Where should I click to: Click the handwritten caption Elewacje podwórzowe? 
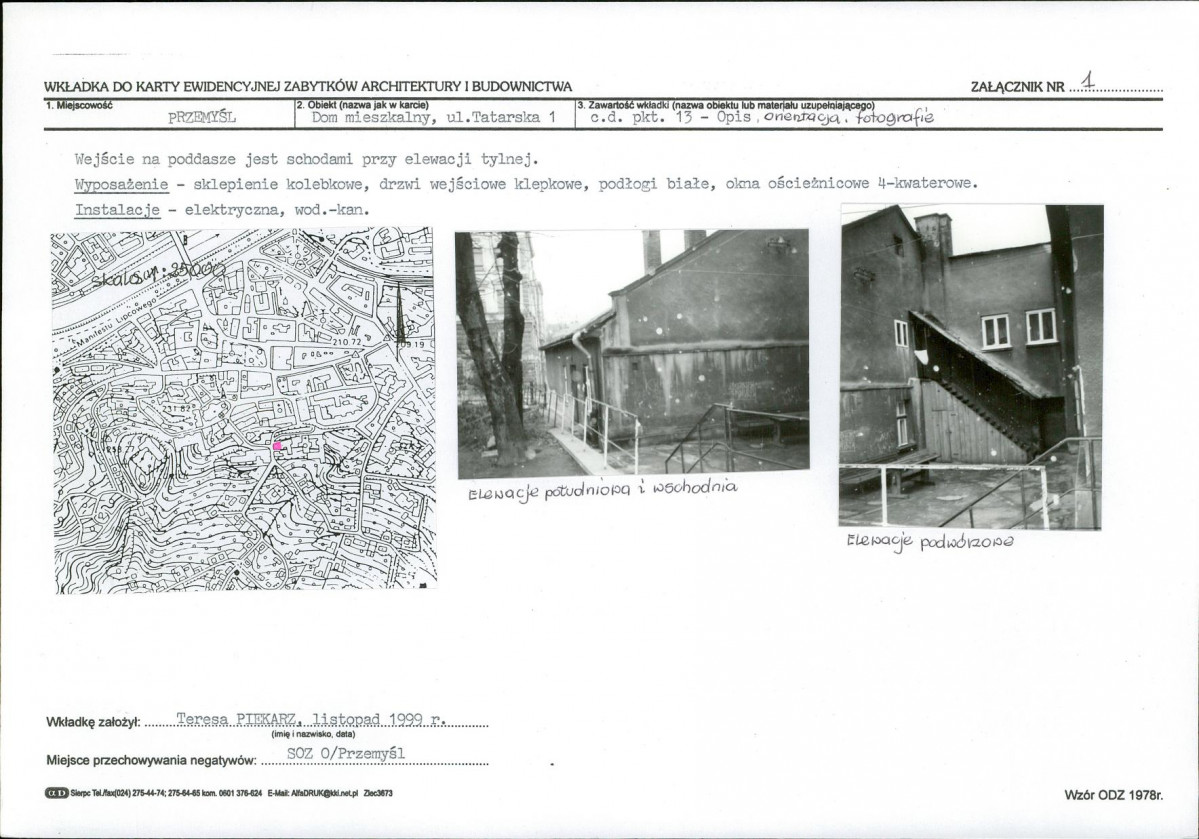pyautogui.click(x=929, y=541)
